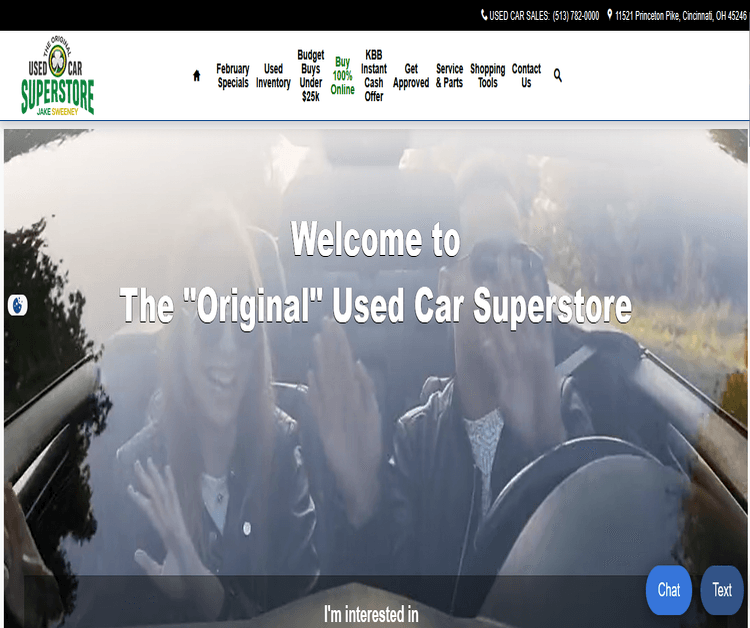750x628 pixels.
Task: Open the search magnifier icon
Action: (x=558, y=75)
